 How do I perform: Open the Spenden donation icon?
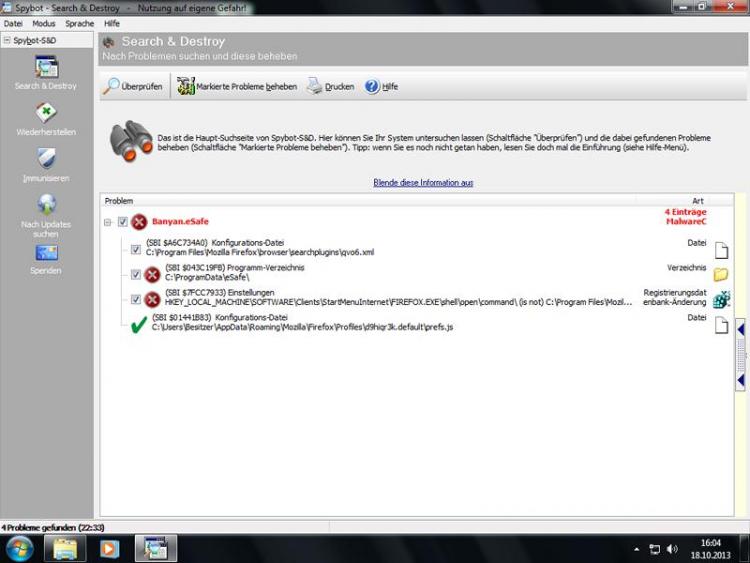point(46,253)
